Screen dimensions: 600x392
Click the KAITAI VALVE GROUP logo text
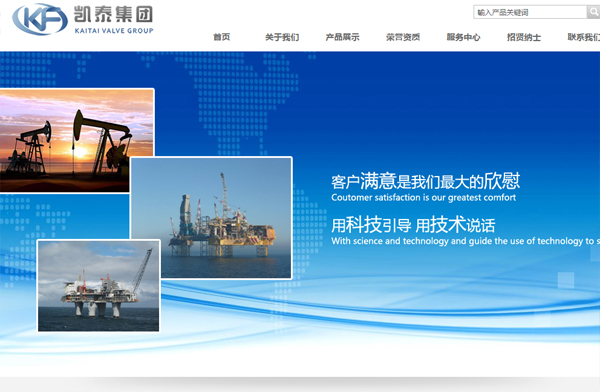click(114, 31)
